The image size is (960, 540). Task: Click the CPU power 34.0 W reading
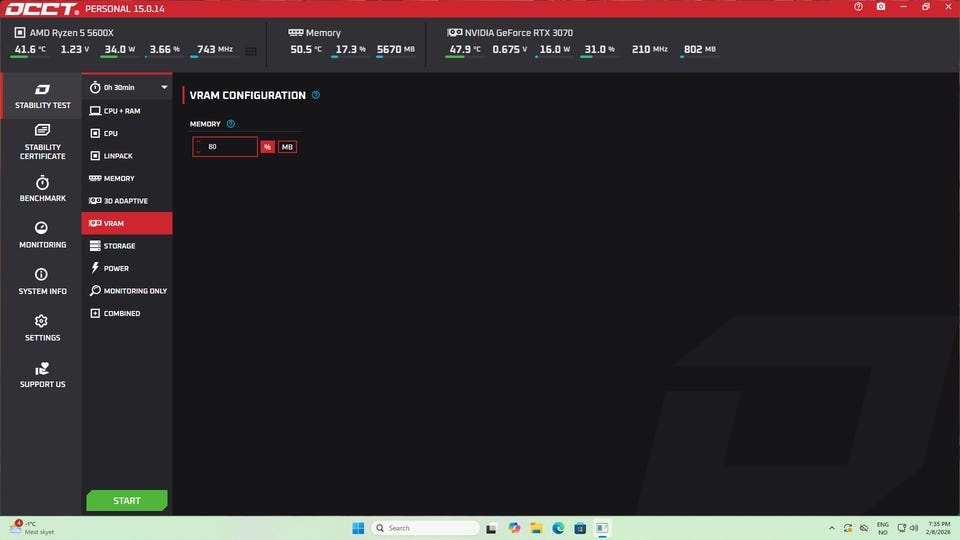click(x=119, y=50)
